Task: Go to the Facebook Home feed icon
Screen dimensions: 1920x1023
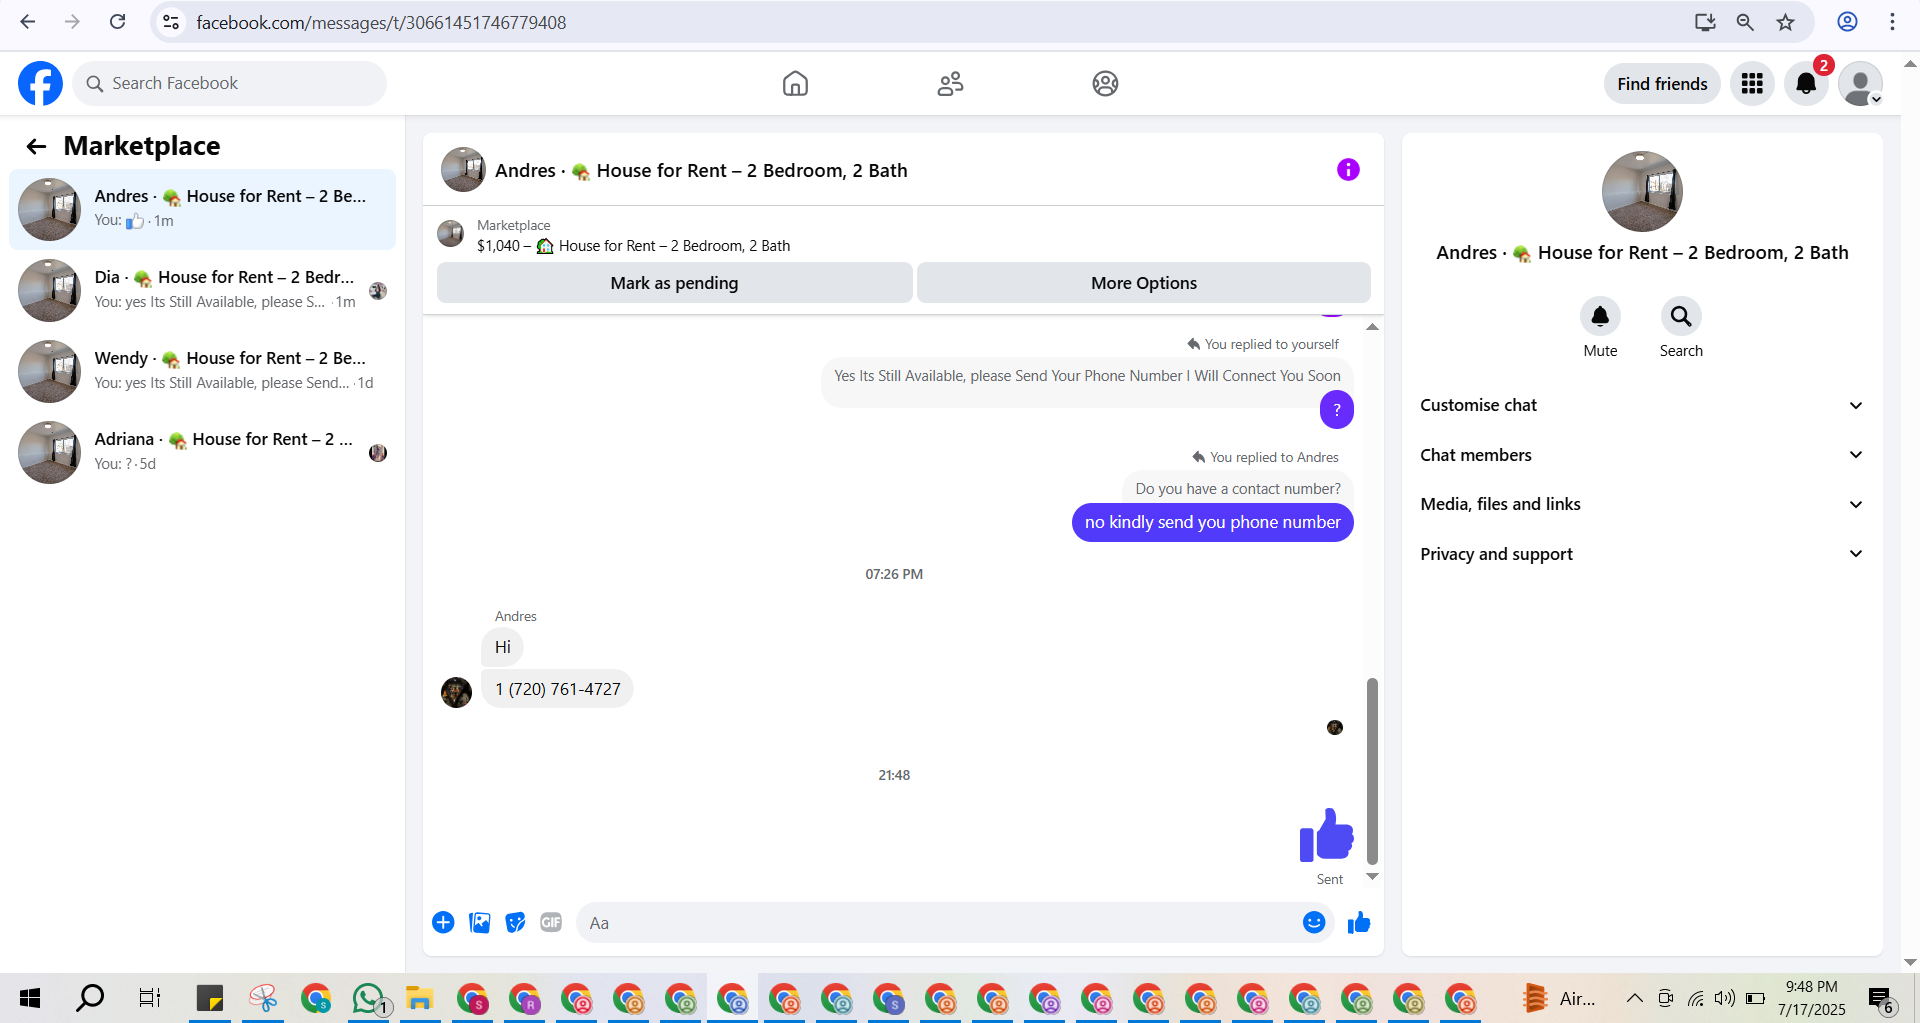Action: pos(795,83)
